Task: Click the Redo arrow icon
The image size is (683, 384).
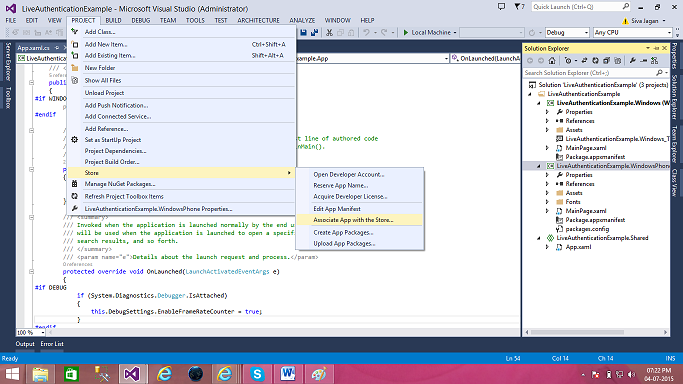Action: tap(384, 33)
